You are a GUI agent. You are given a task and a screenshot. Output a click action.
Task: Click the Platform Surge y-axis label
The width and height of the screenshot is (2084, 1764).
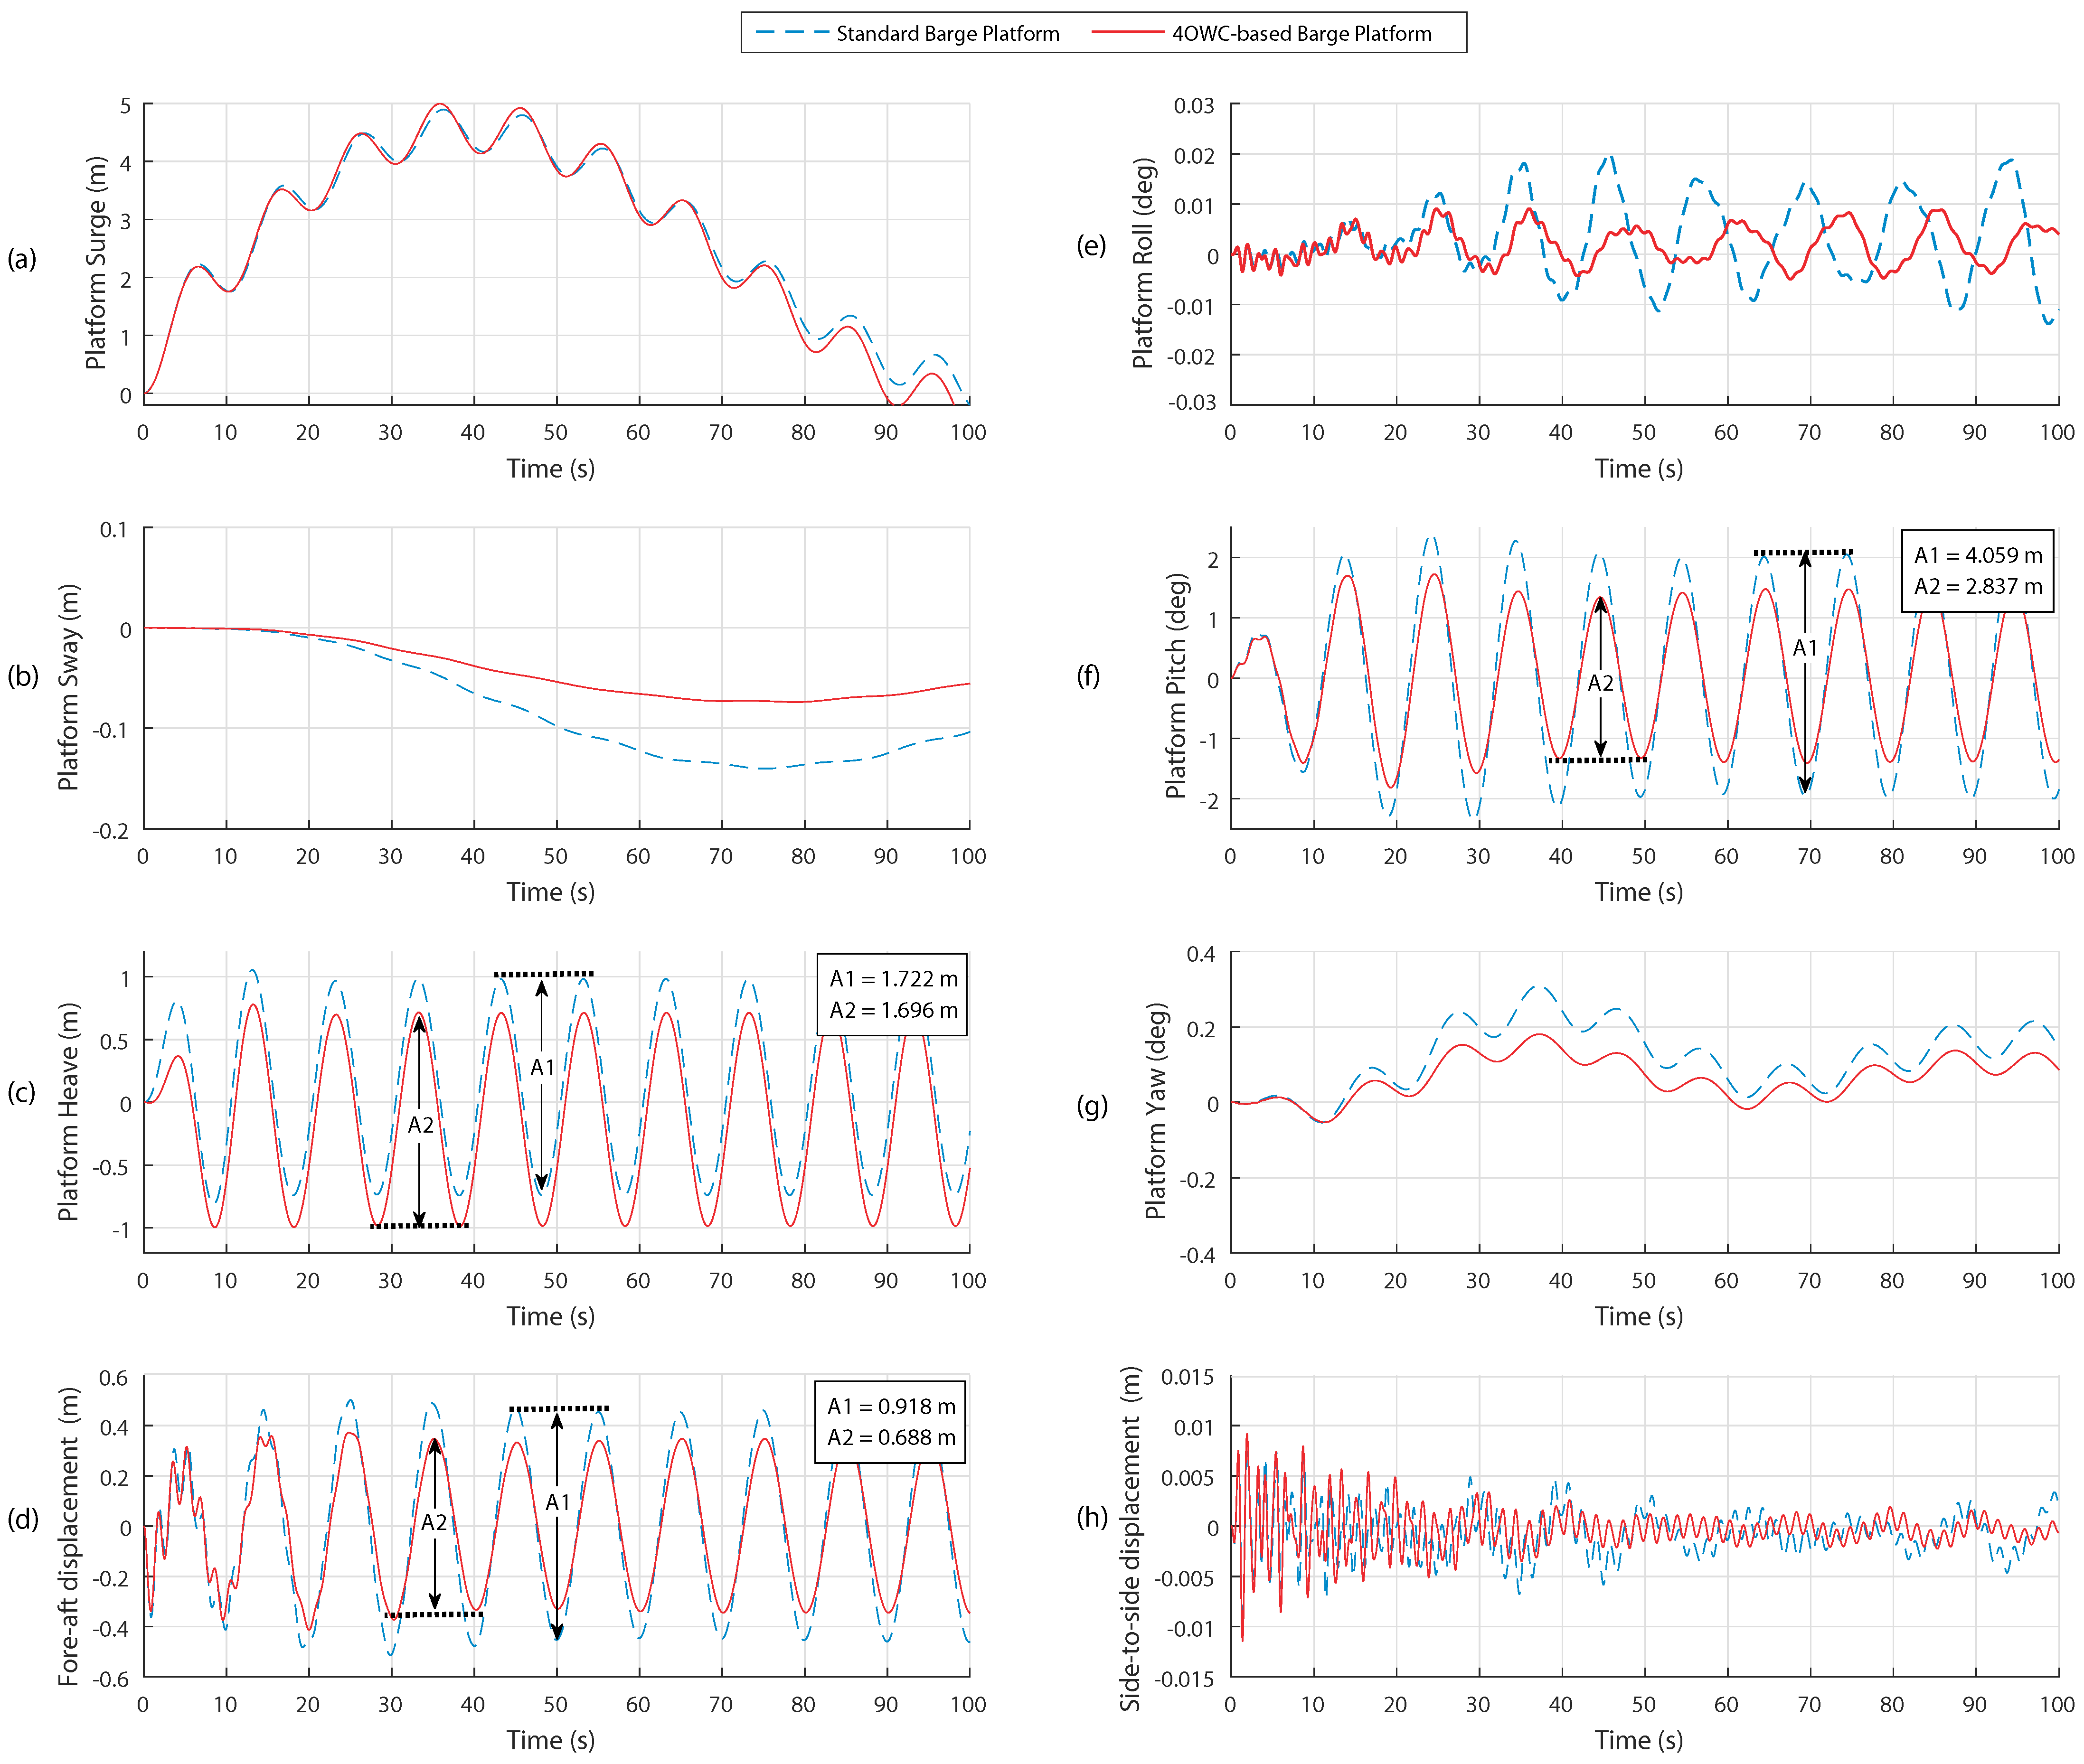(x=95, y=262)
